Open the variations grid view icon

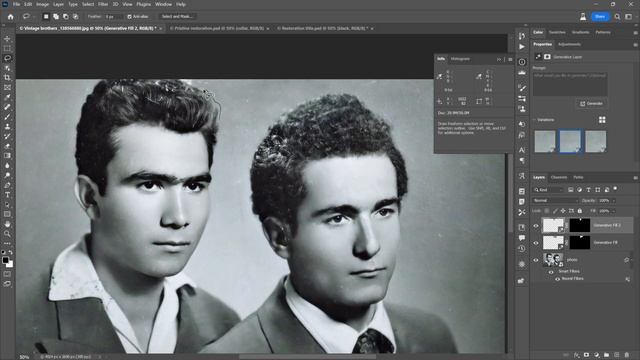click(x=602, y=120)
